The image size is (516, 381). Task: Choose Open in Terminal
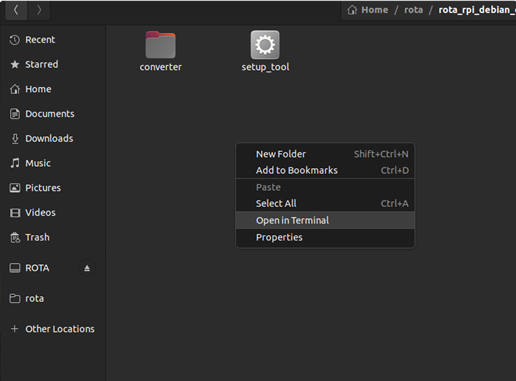pyautogui.click(x=325, y=220)
